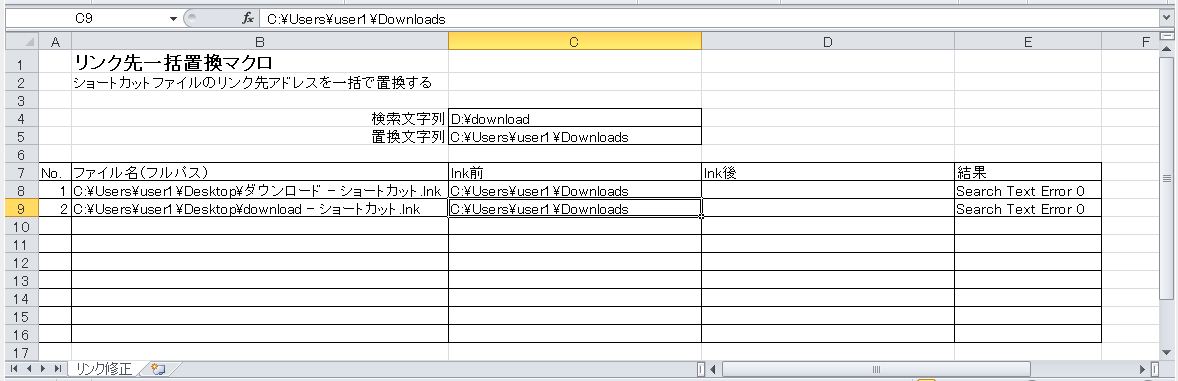
Task: Select the file path cell containing ダウンロード - ショートカット.lnk
Action: 260,190
